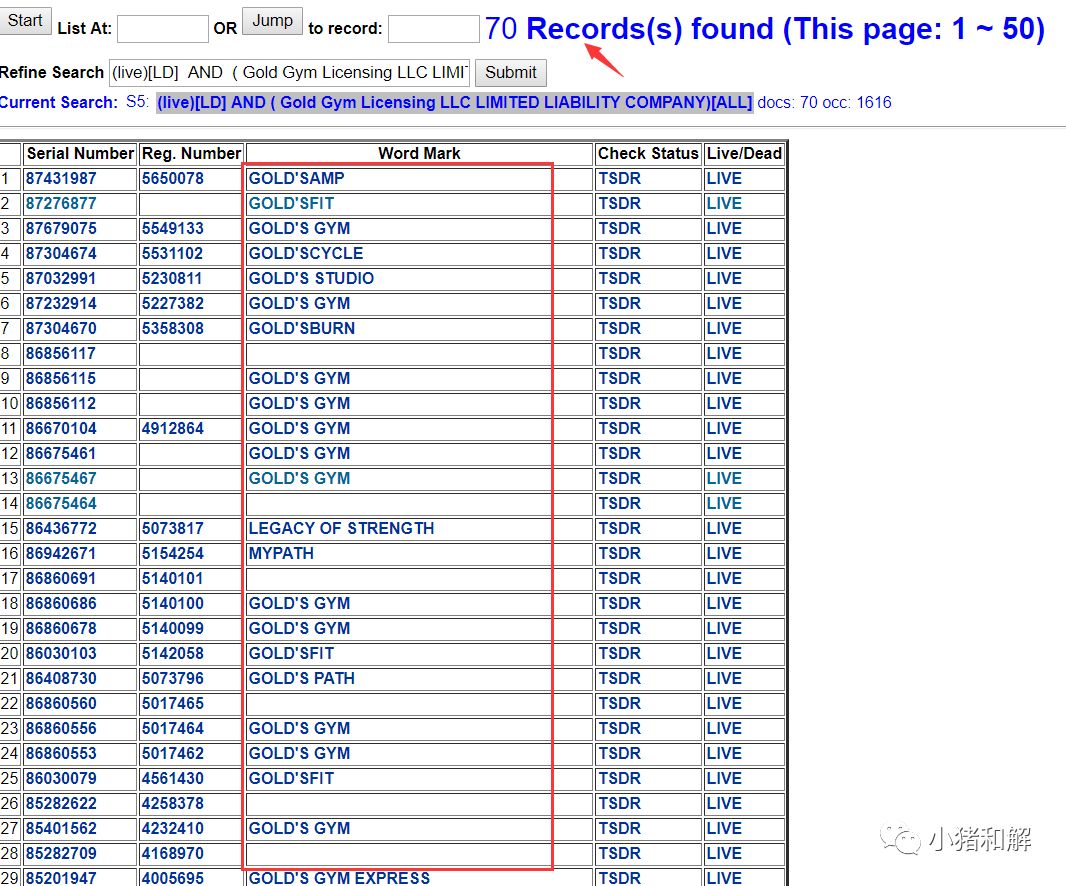The height and width of the screenshot is (886, 1066).
Task: Click the Start button
Action: 25,21
